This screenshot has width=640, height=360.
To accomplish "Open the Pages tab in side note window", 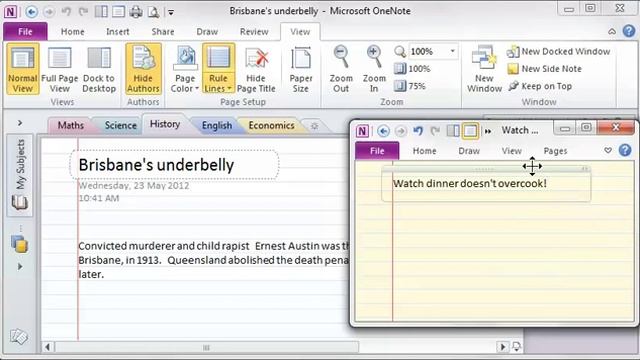I will click(x=555, y=151).
